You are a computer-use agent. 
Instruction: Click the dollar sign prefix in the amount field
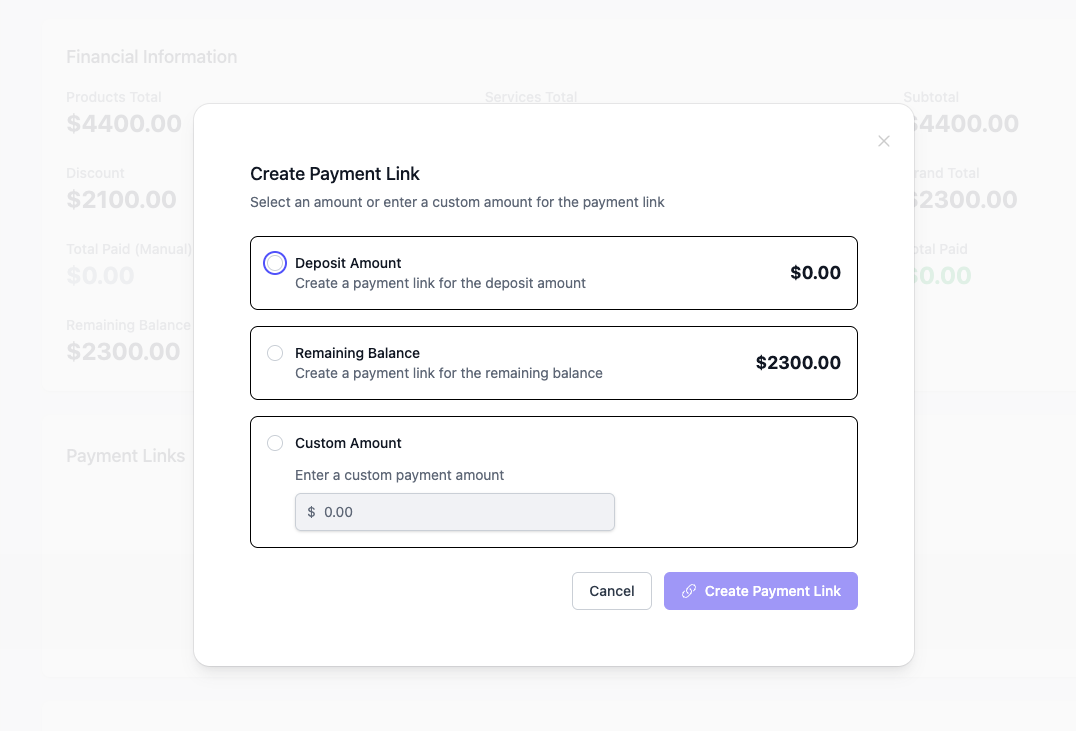point(310,512)
